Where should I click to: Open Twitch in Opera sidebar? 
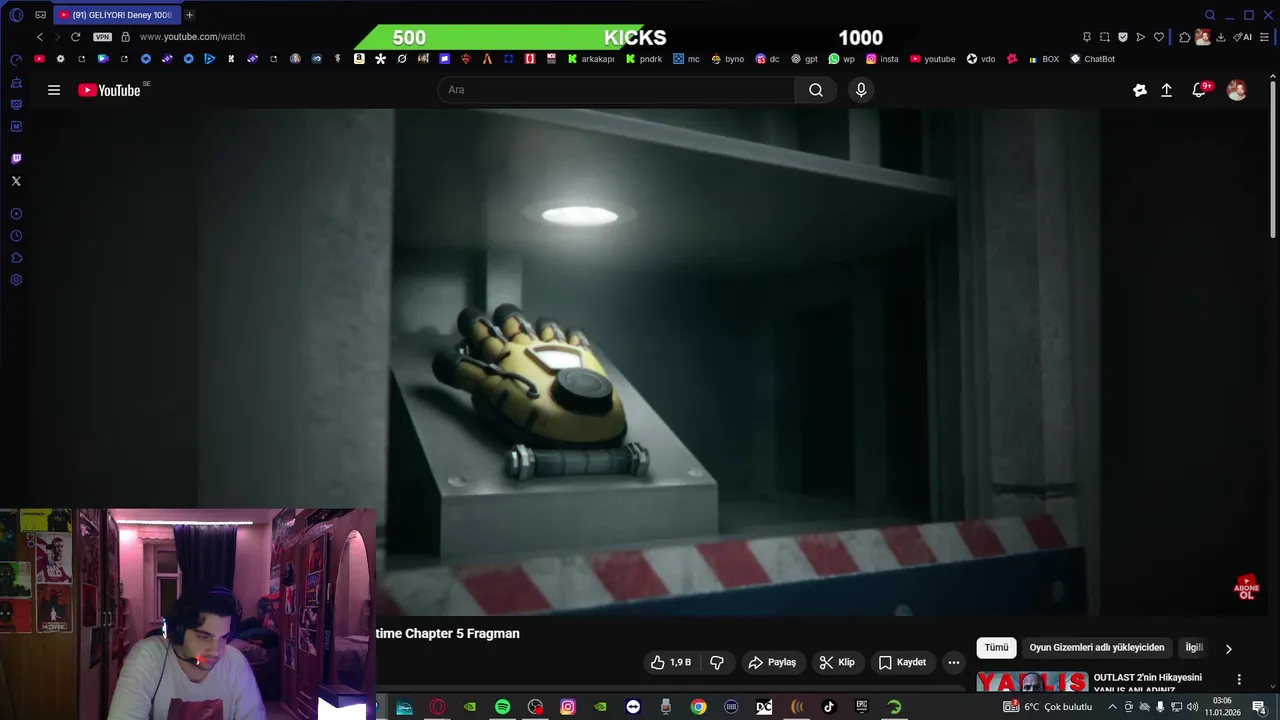[16, 158]
